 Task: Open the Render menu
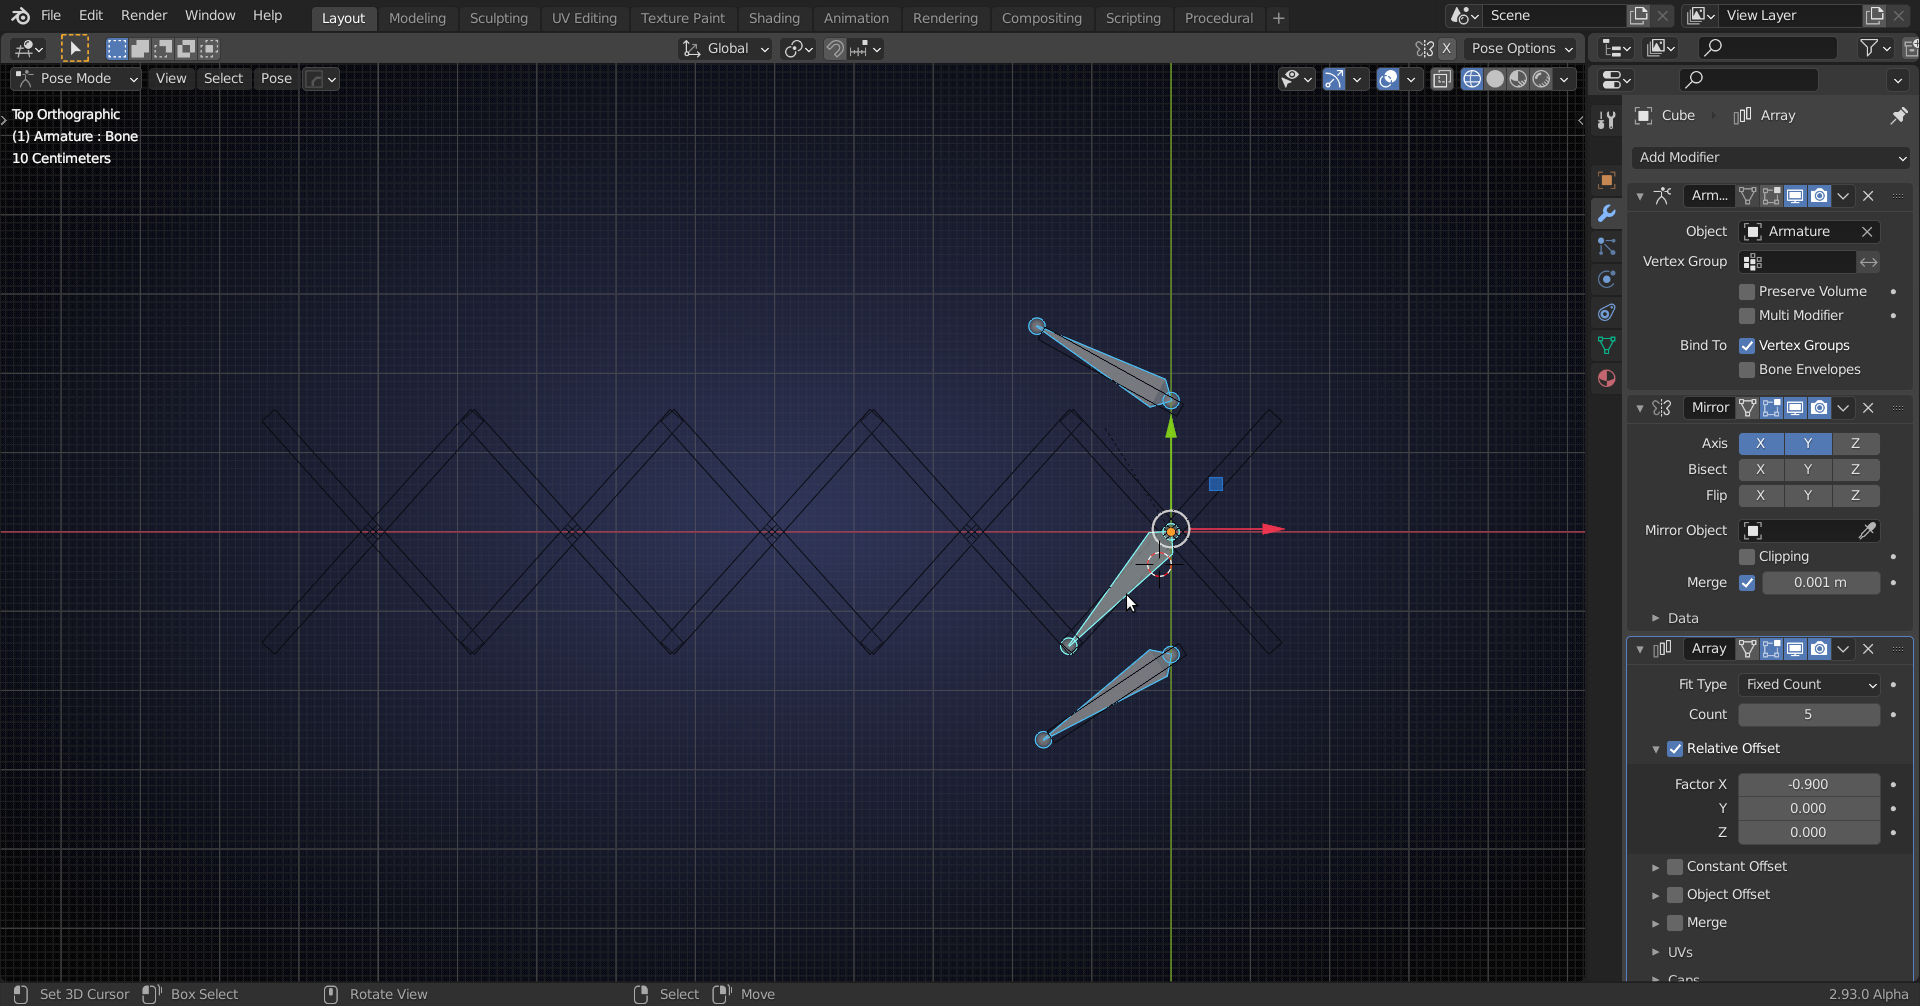click(x=144, y=16)
